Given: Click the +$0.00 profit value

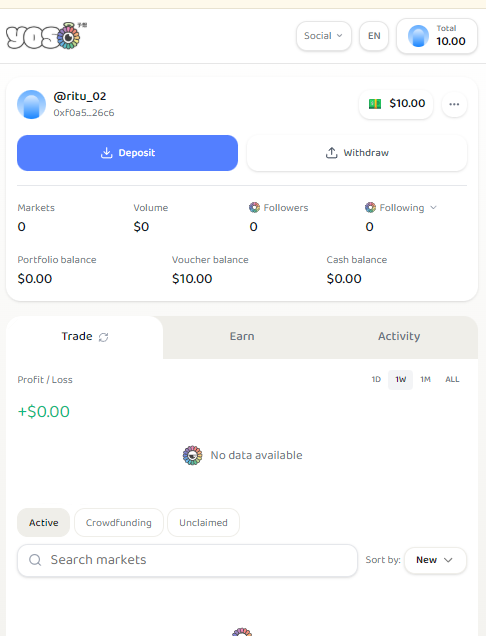Looking at the screenshot, I should (43, 412).
